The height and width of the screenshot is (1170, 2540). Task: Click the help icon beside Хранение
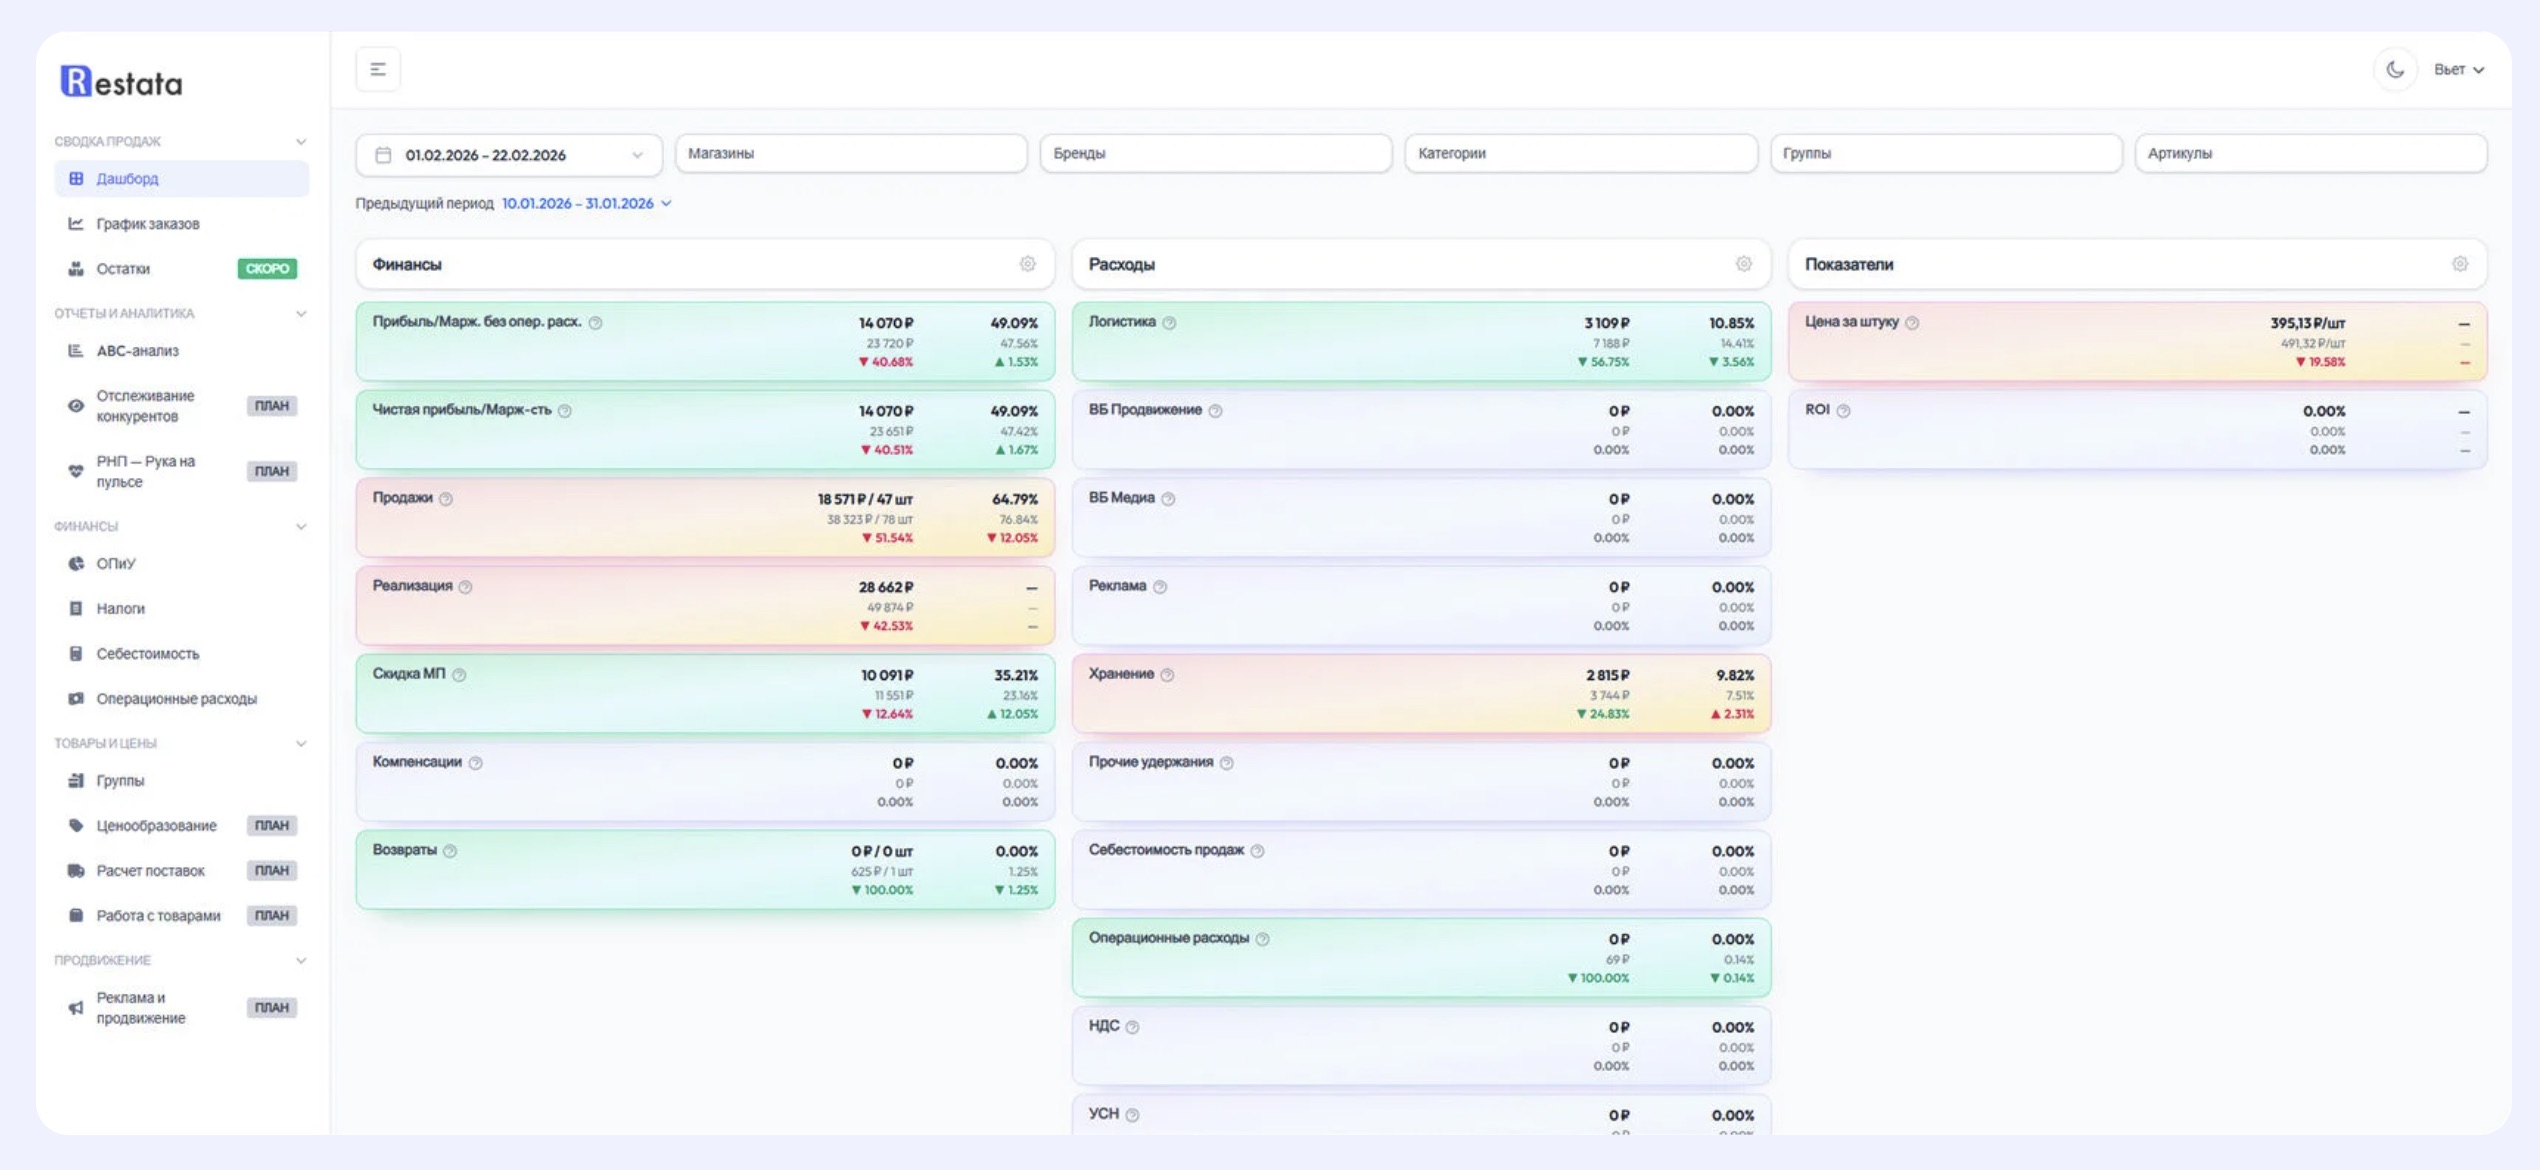1167,675
